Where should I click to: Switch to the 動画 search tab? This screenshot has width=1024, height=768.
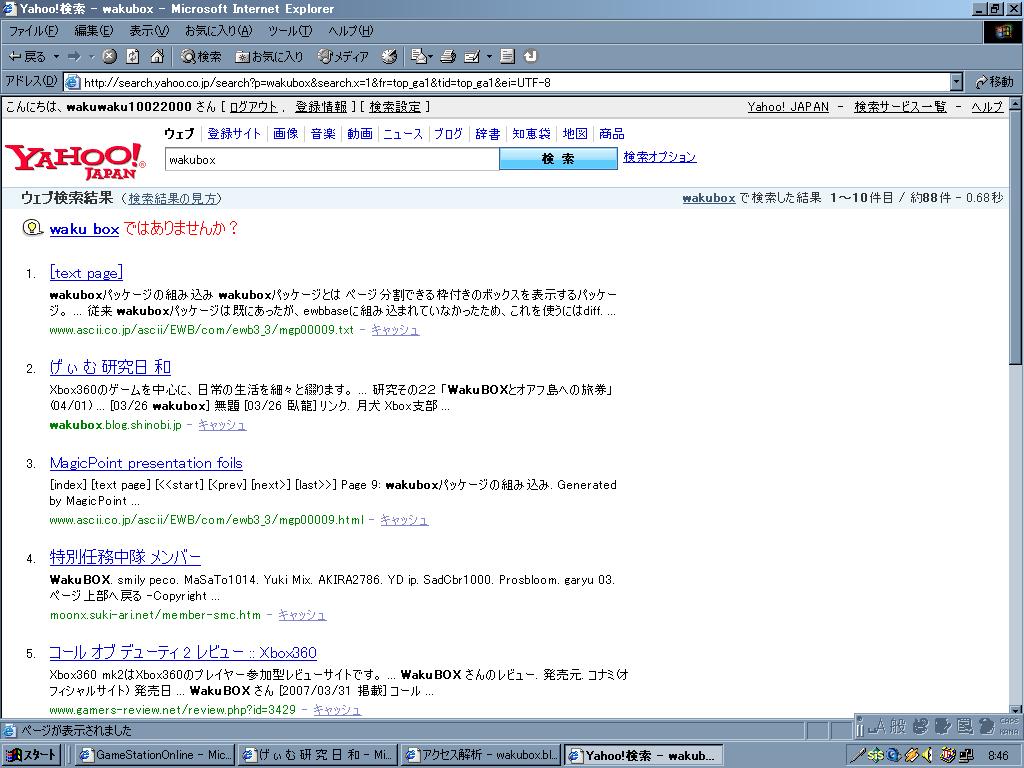tap(360, 134)
